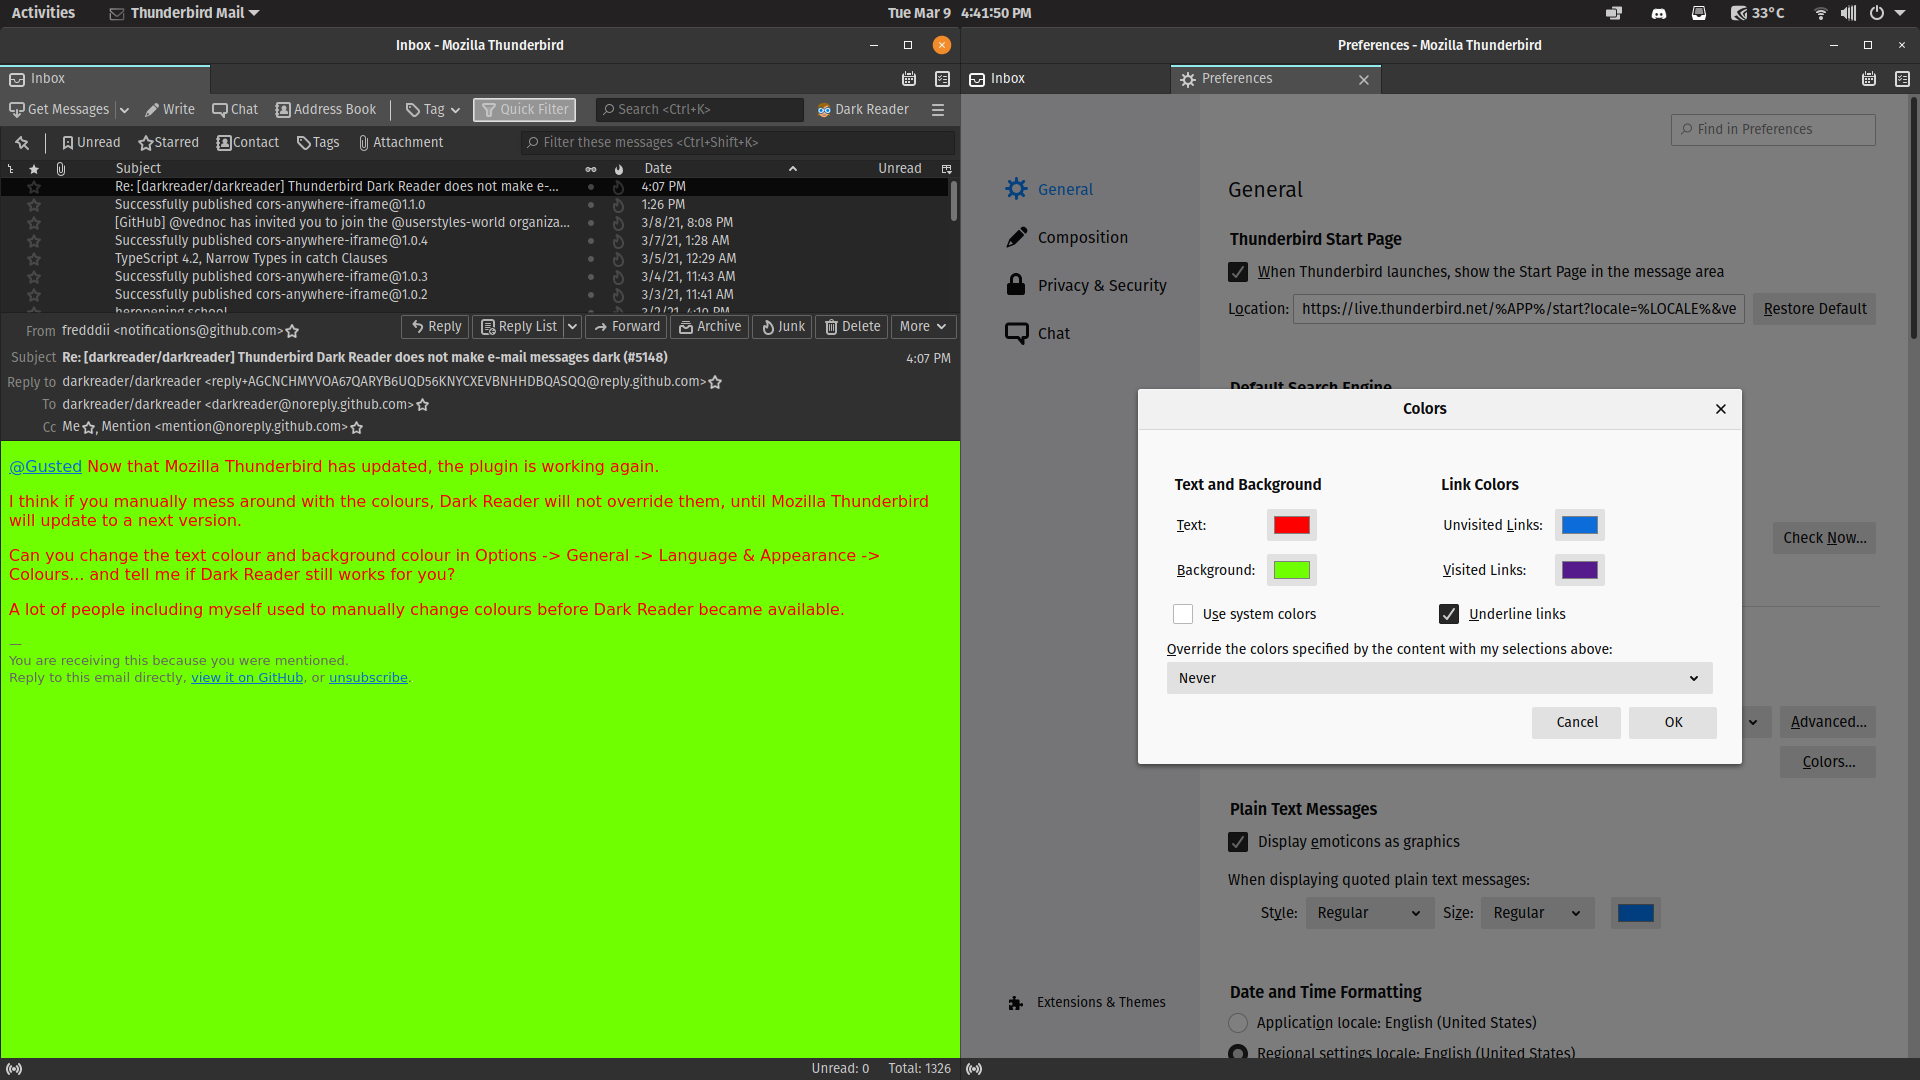
Task: Toggle the Quick Filter bar
Action: pyautogui.click(x=523, y=109)
